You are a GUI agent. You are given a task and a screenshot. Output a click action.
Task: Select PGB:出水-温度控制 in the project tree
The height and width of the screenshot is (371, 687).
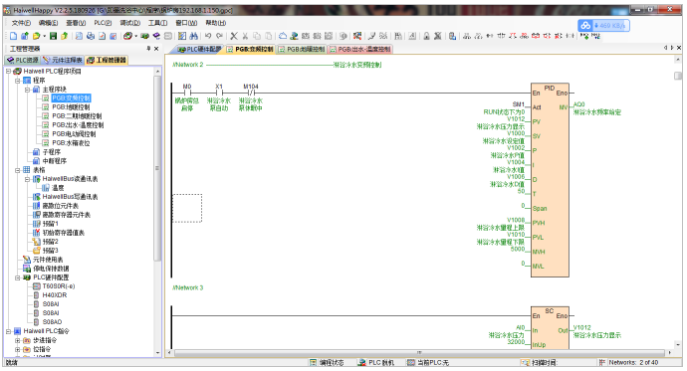[78, 125]
